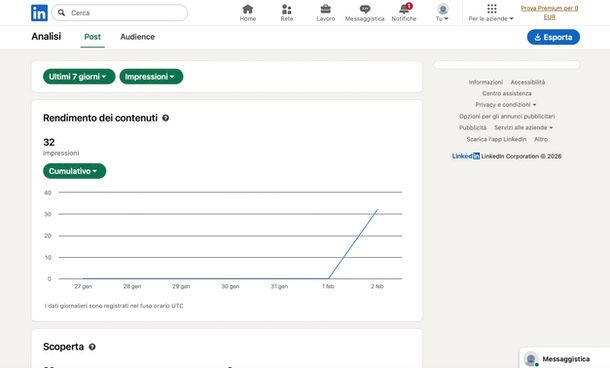Viewport: 610px width, 368px height.
Task: Click the Esporta button
Action: pyautogui.click(x=553, y=37)
